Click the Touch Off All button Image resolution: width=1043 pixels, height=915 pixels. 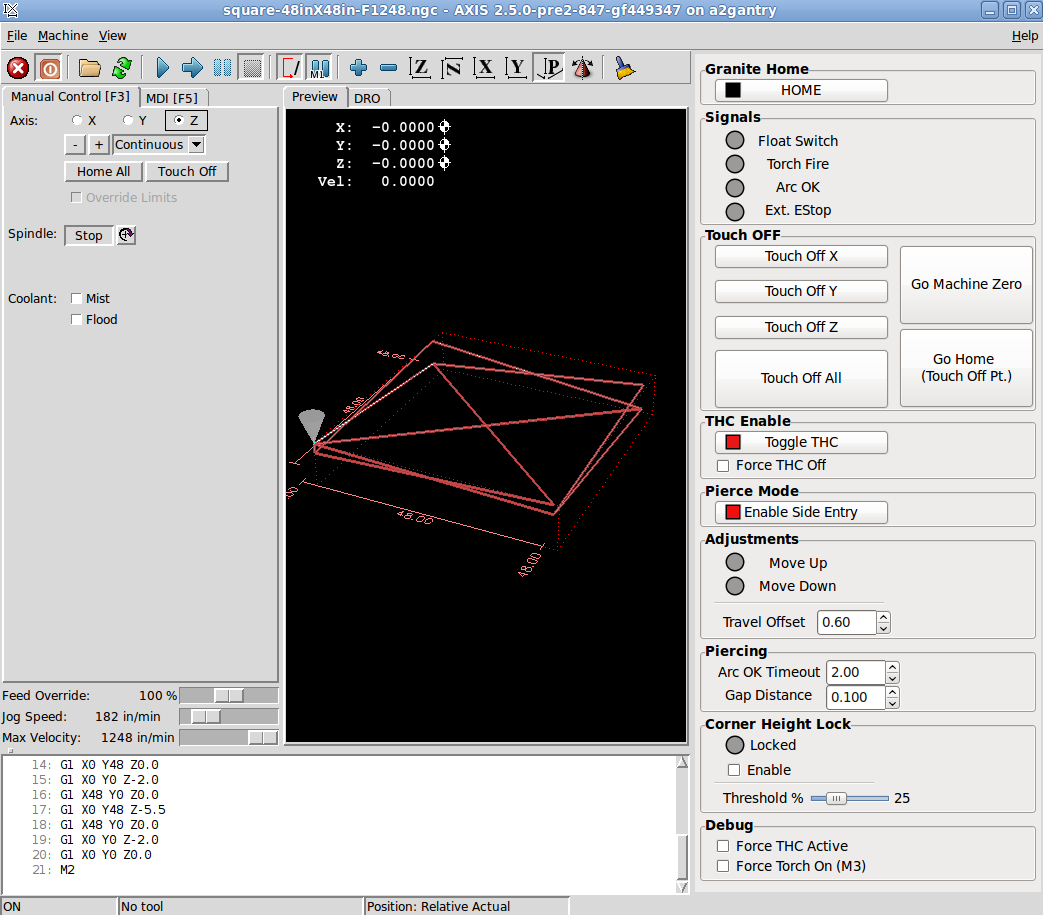tap(801, 378)
